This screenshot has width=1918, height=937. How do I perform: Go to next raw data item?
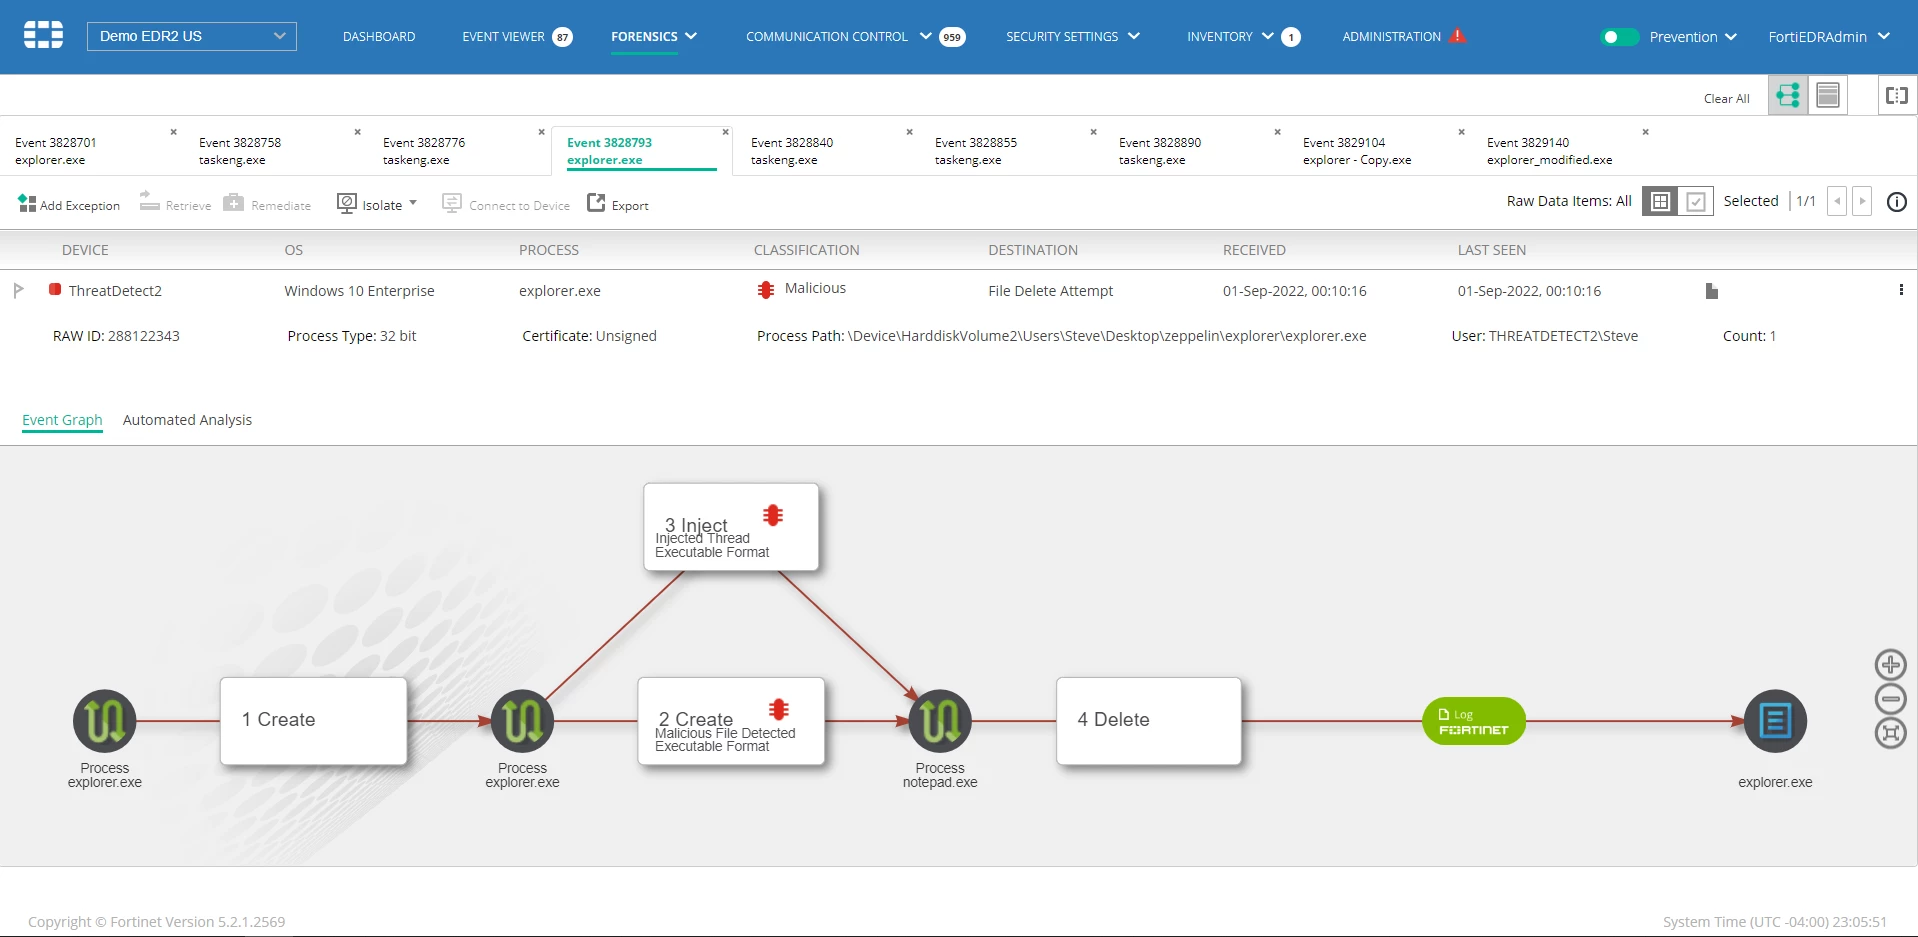(x=1862, y=201)
